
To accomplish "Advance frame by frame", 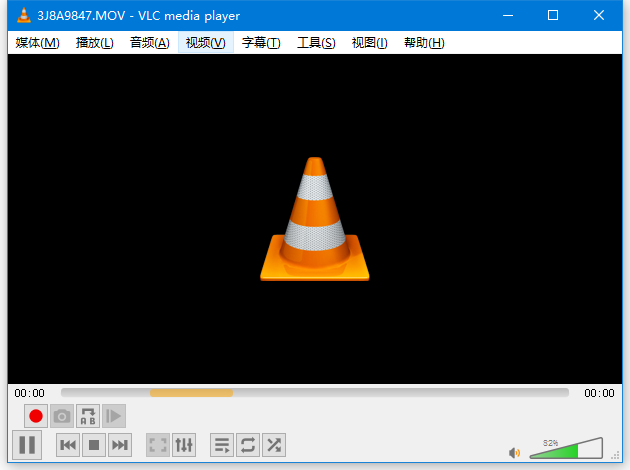I will click(114, 416).
